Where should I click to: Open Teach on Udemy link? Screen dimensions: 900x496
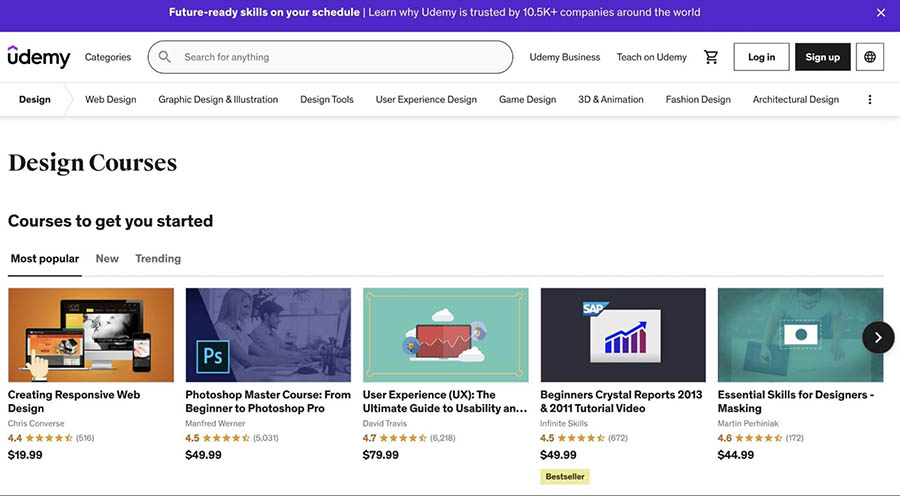[x=652, y=57]
